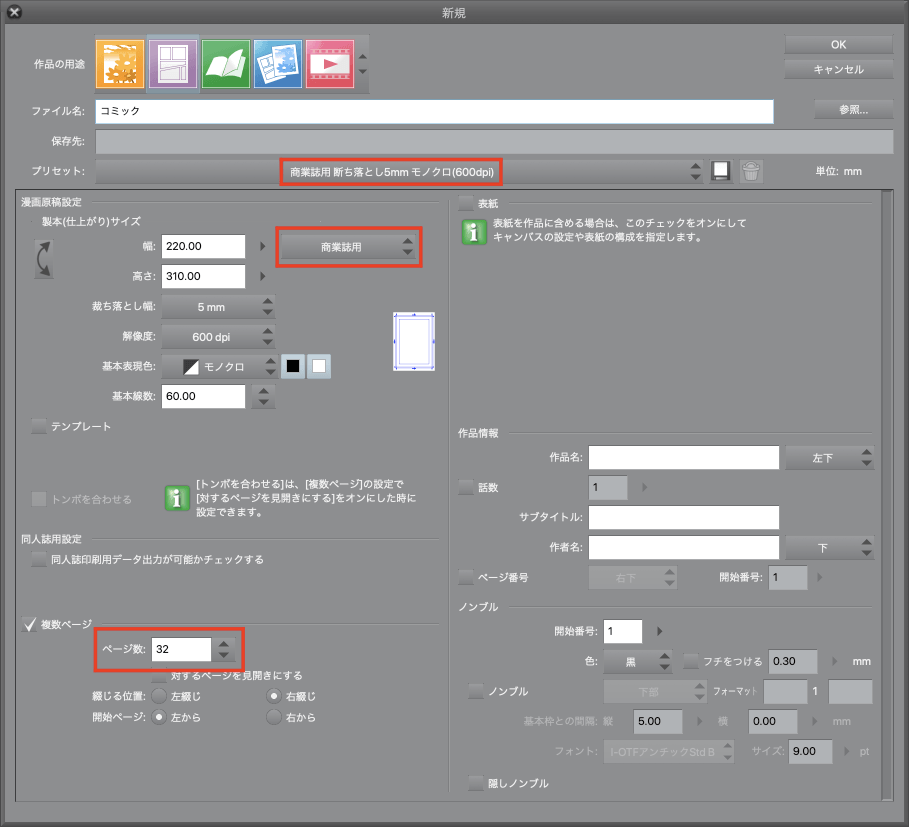Enable 対するページを見開きにする checkbox
Image resolution: width=909 pixels, height=827 pixels.
(158, 676)
